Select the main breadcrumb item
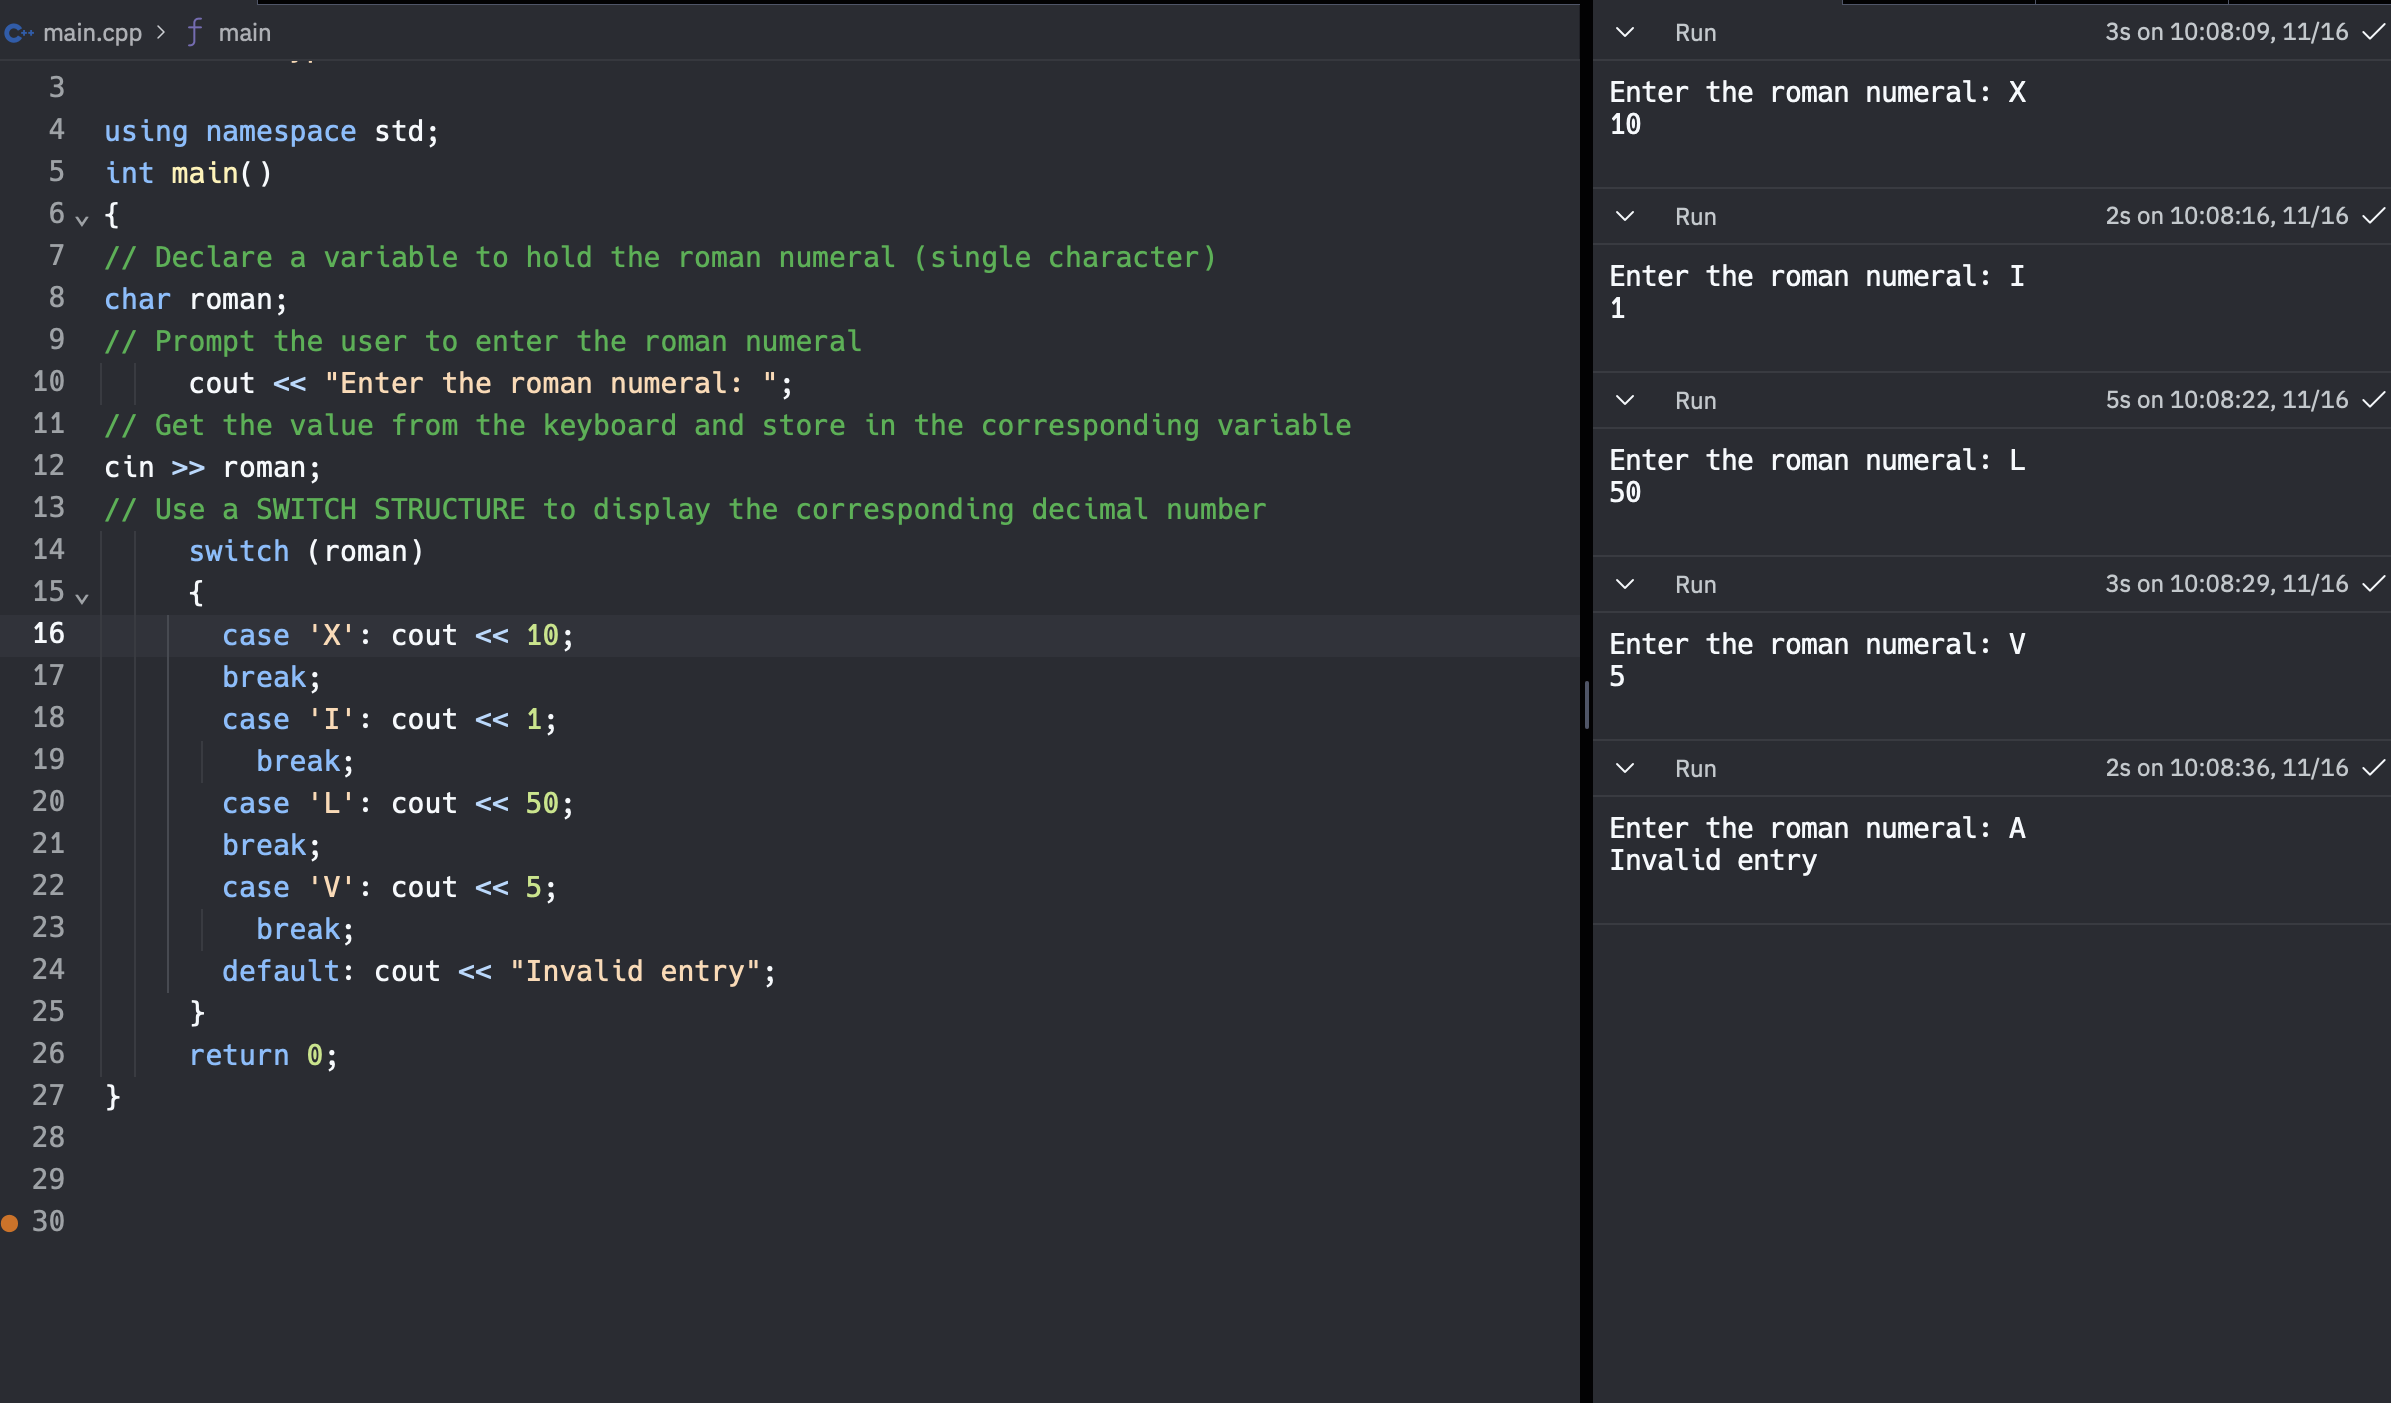Screen dimensions: 2391x1403 coord(244,33)
